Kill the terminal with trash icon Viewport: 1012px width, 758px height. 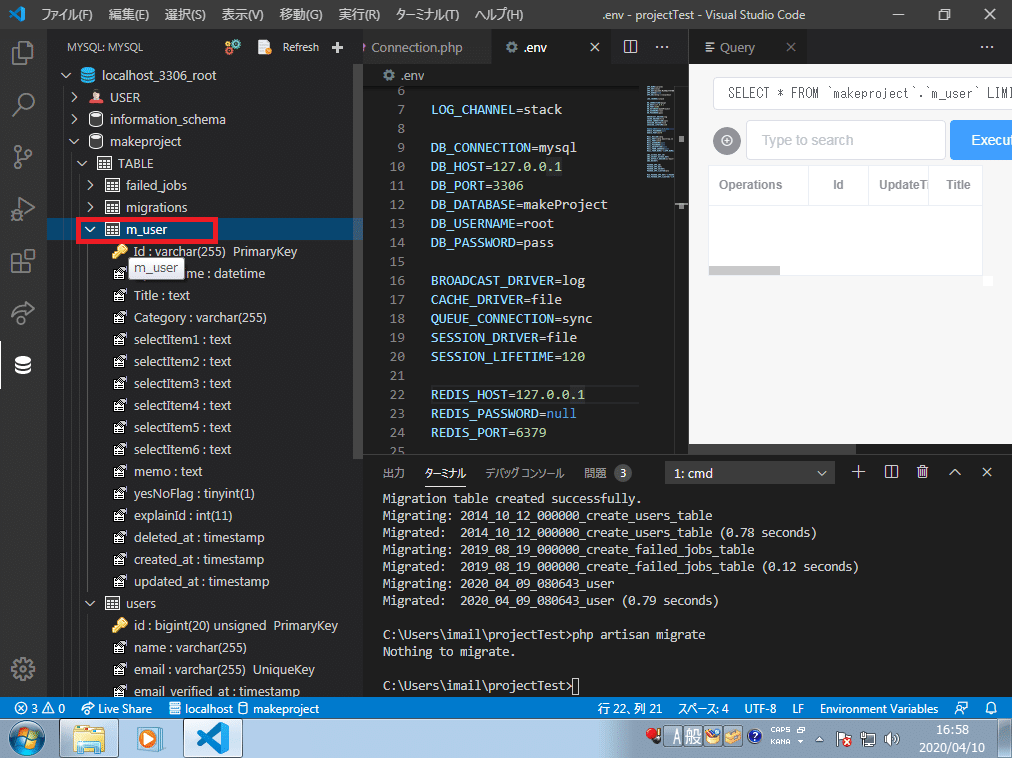923,473
